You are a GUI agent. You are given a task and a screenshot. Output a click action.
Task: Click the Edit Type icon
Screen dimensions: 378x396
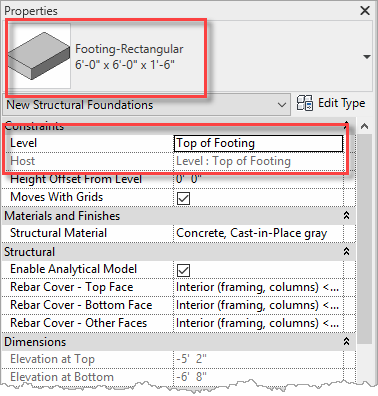pyautogui.click(x=304, y=103)
